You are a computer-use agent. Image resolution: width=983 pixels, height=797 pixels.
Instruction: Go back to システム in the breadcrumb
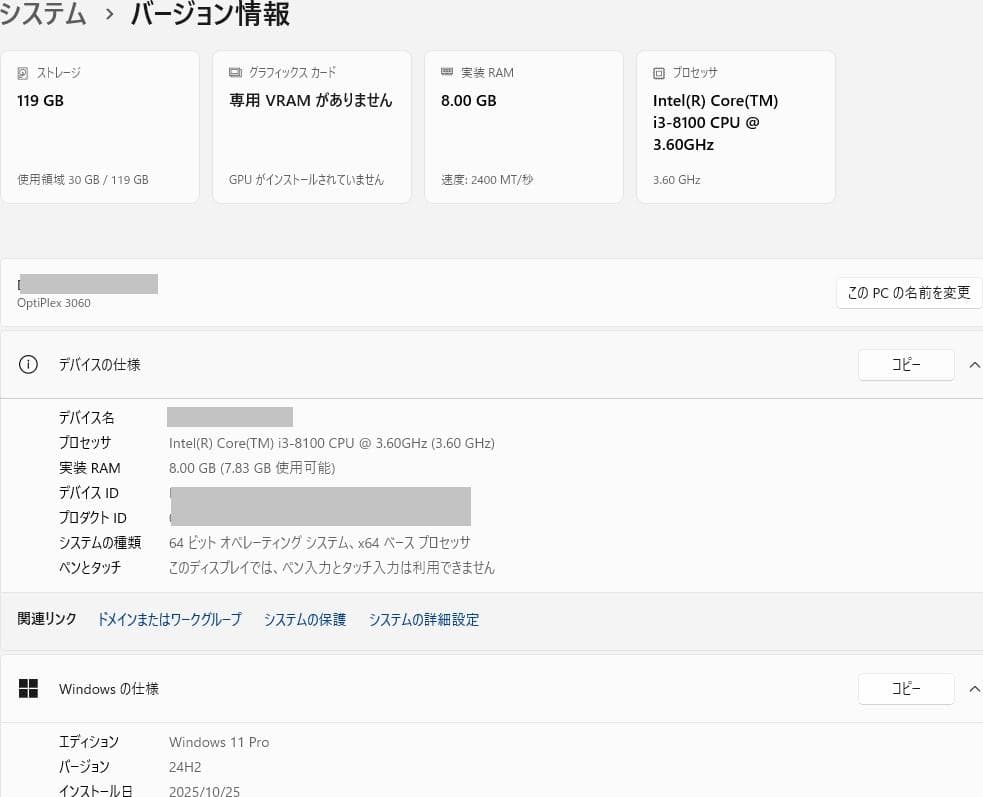[43, 15]
